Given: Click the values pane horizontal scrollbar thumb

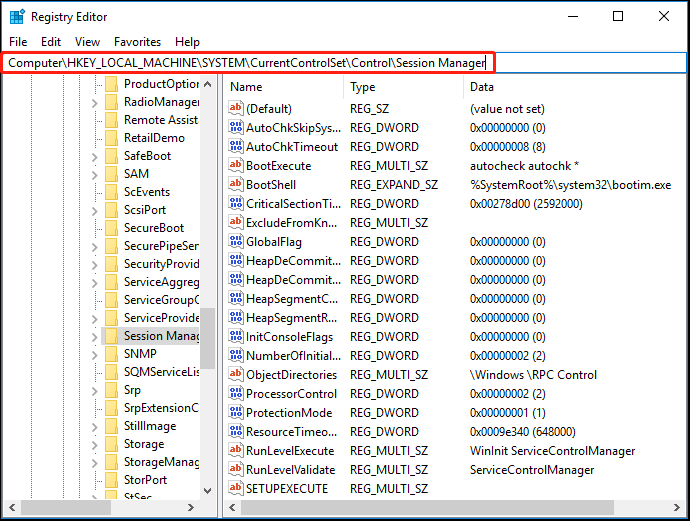Looking at the screenshot, I should tap(427, 507).
